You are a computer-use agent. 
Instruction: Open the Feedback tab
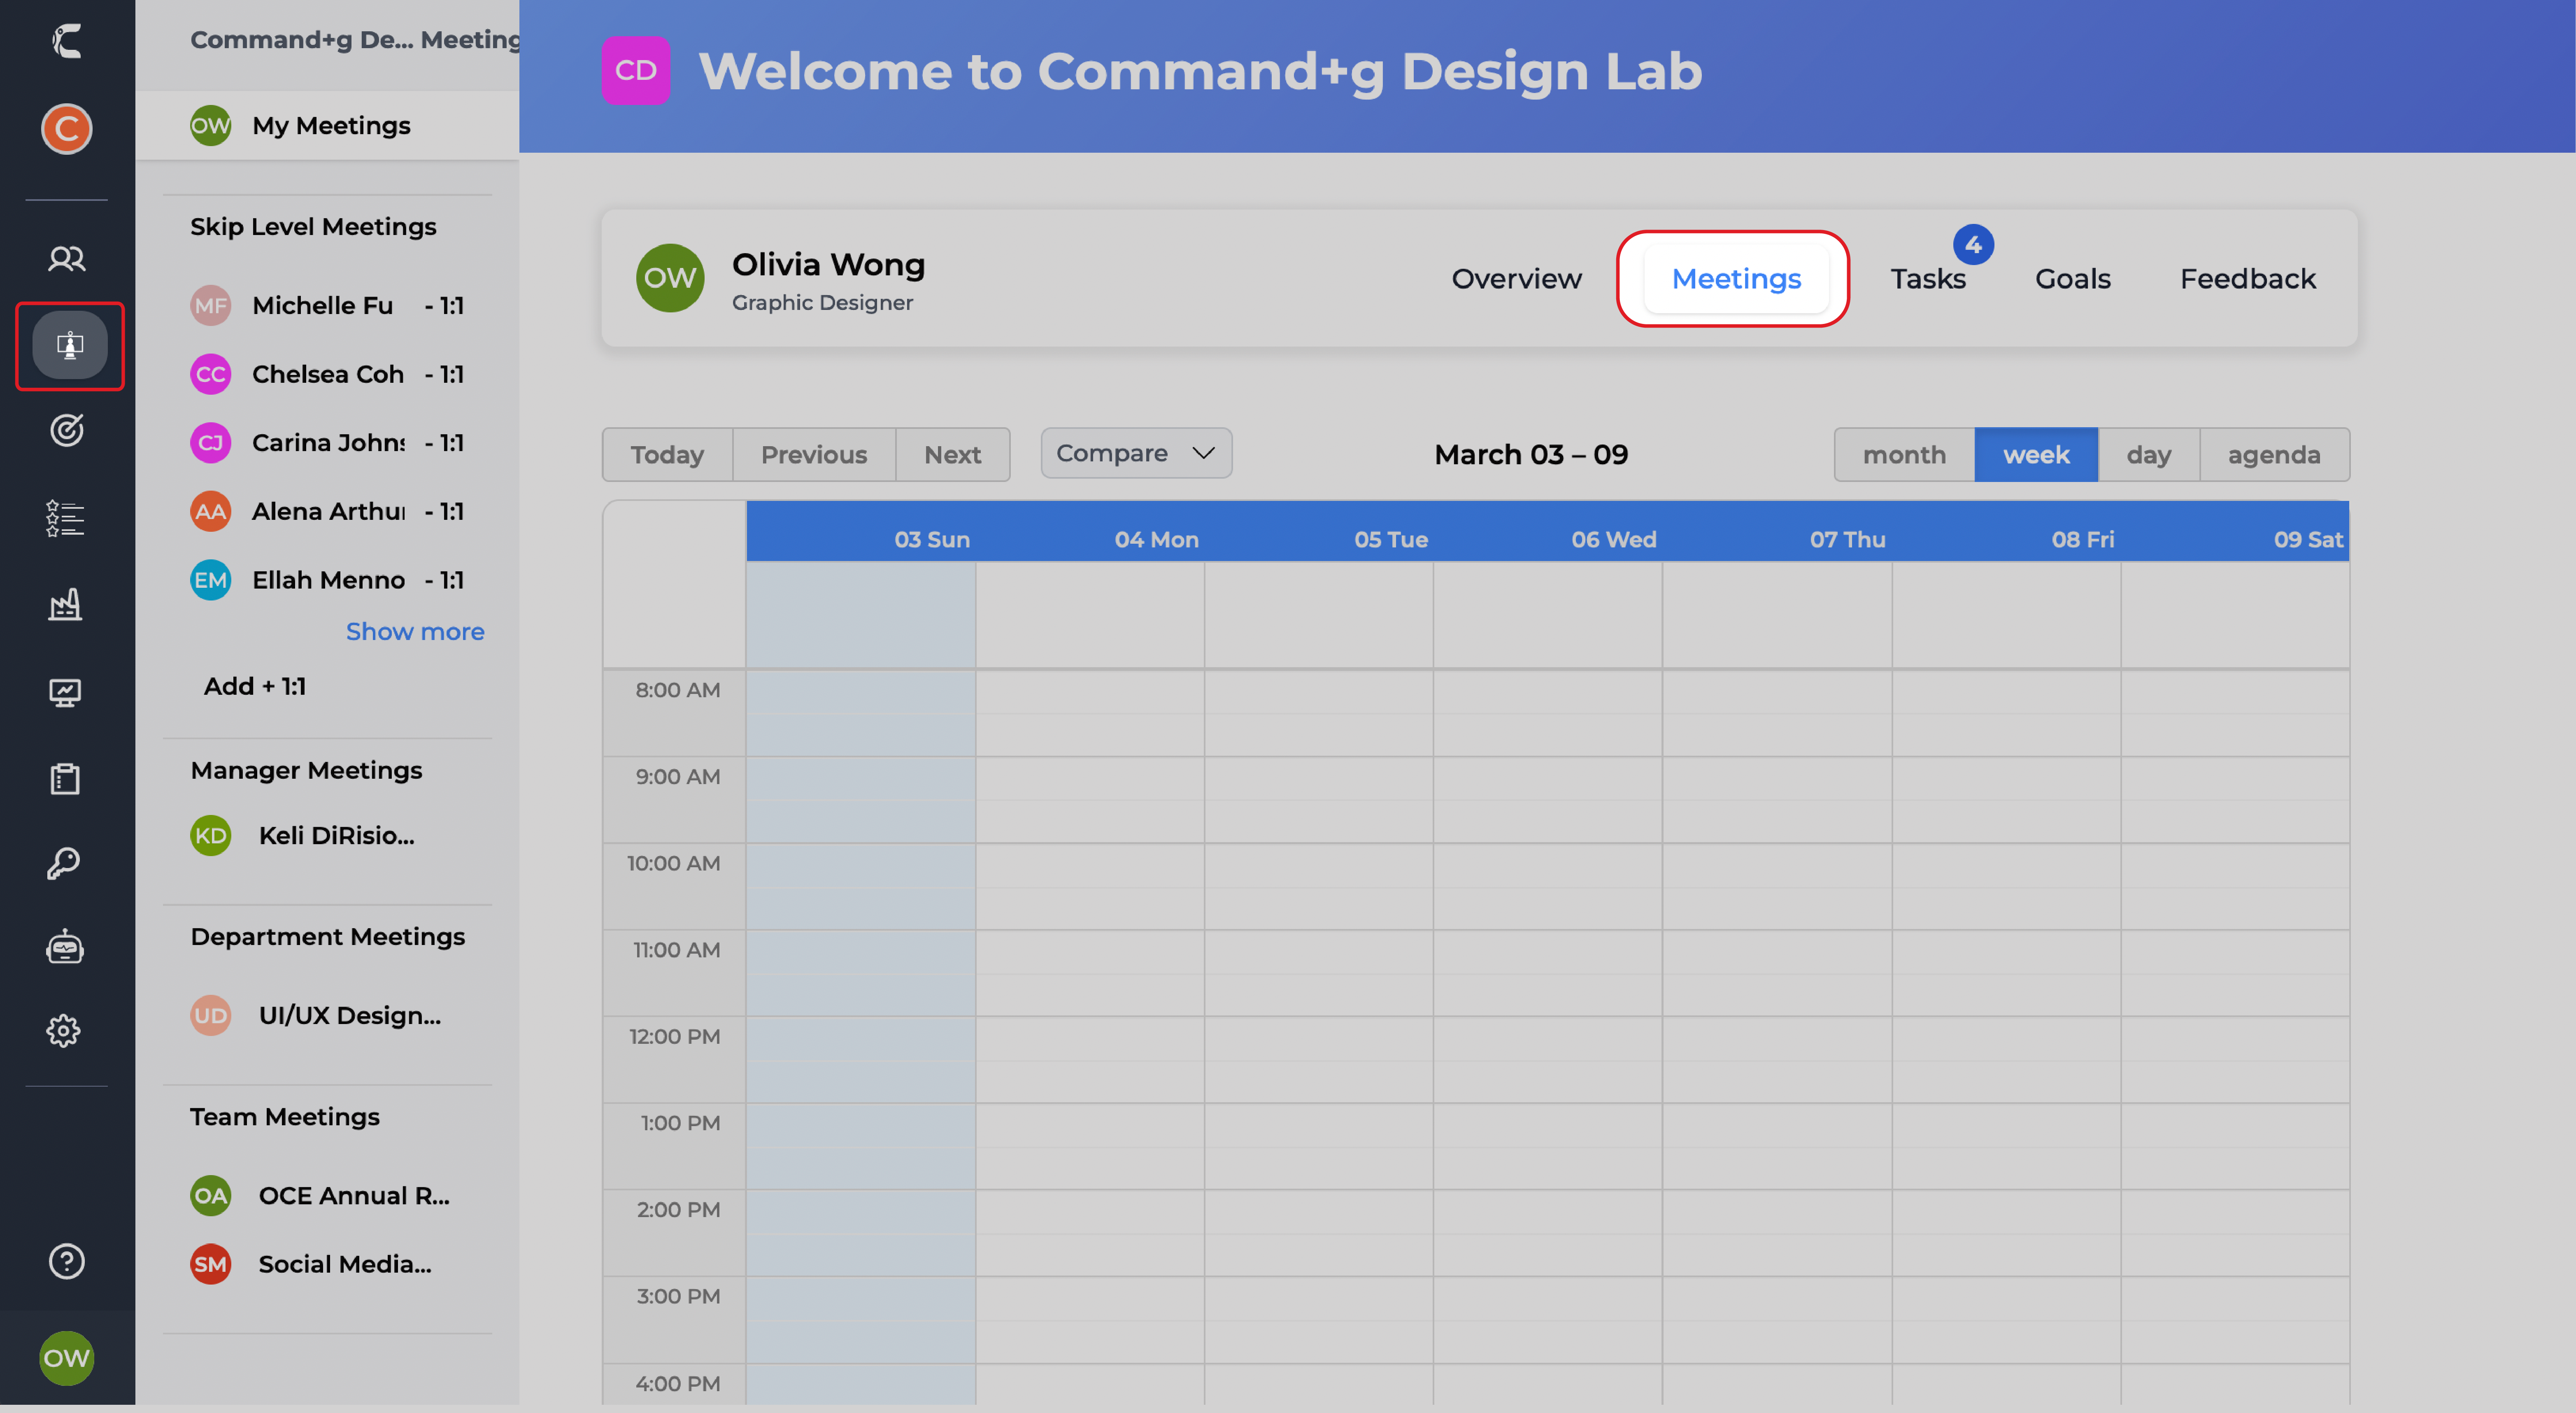coord(2247,279)
